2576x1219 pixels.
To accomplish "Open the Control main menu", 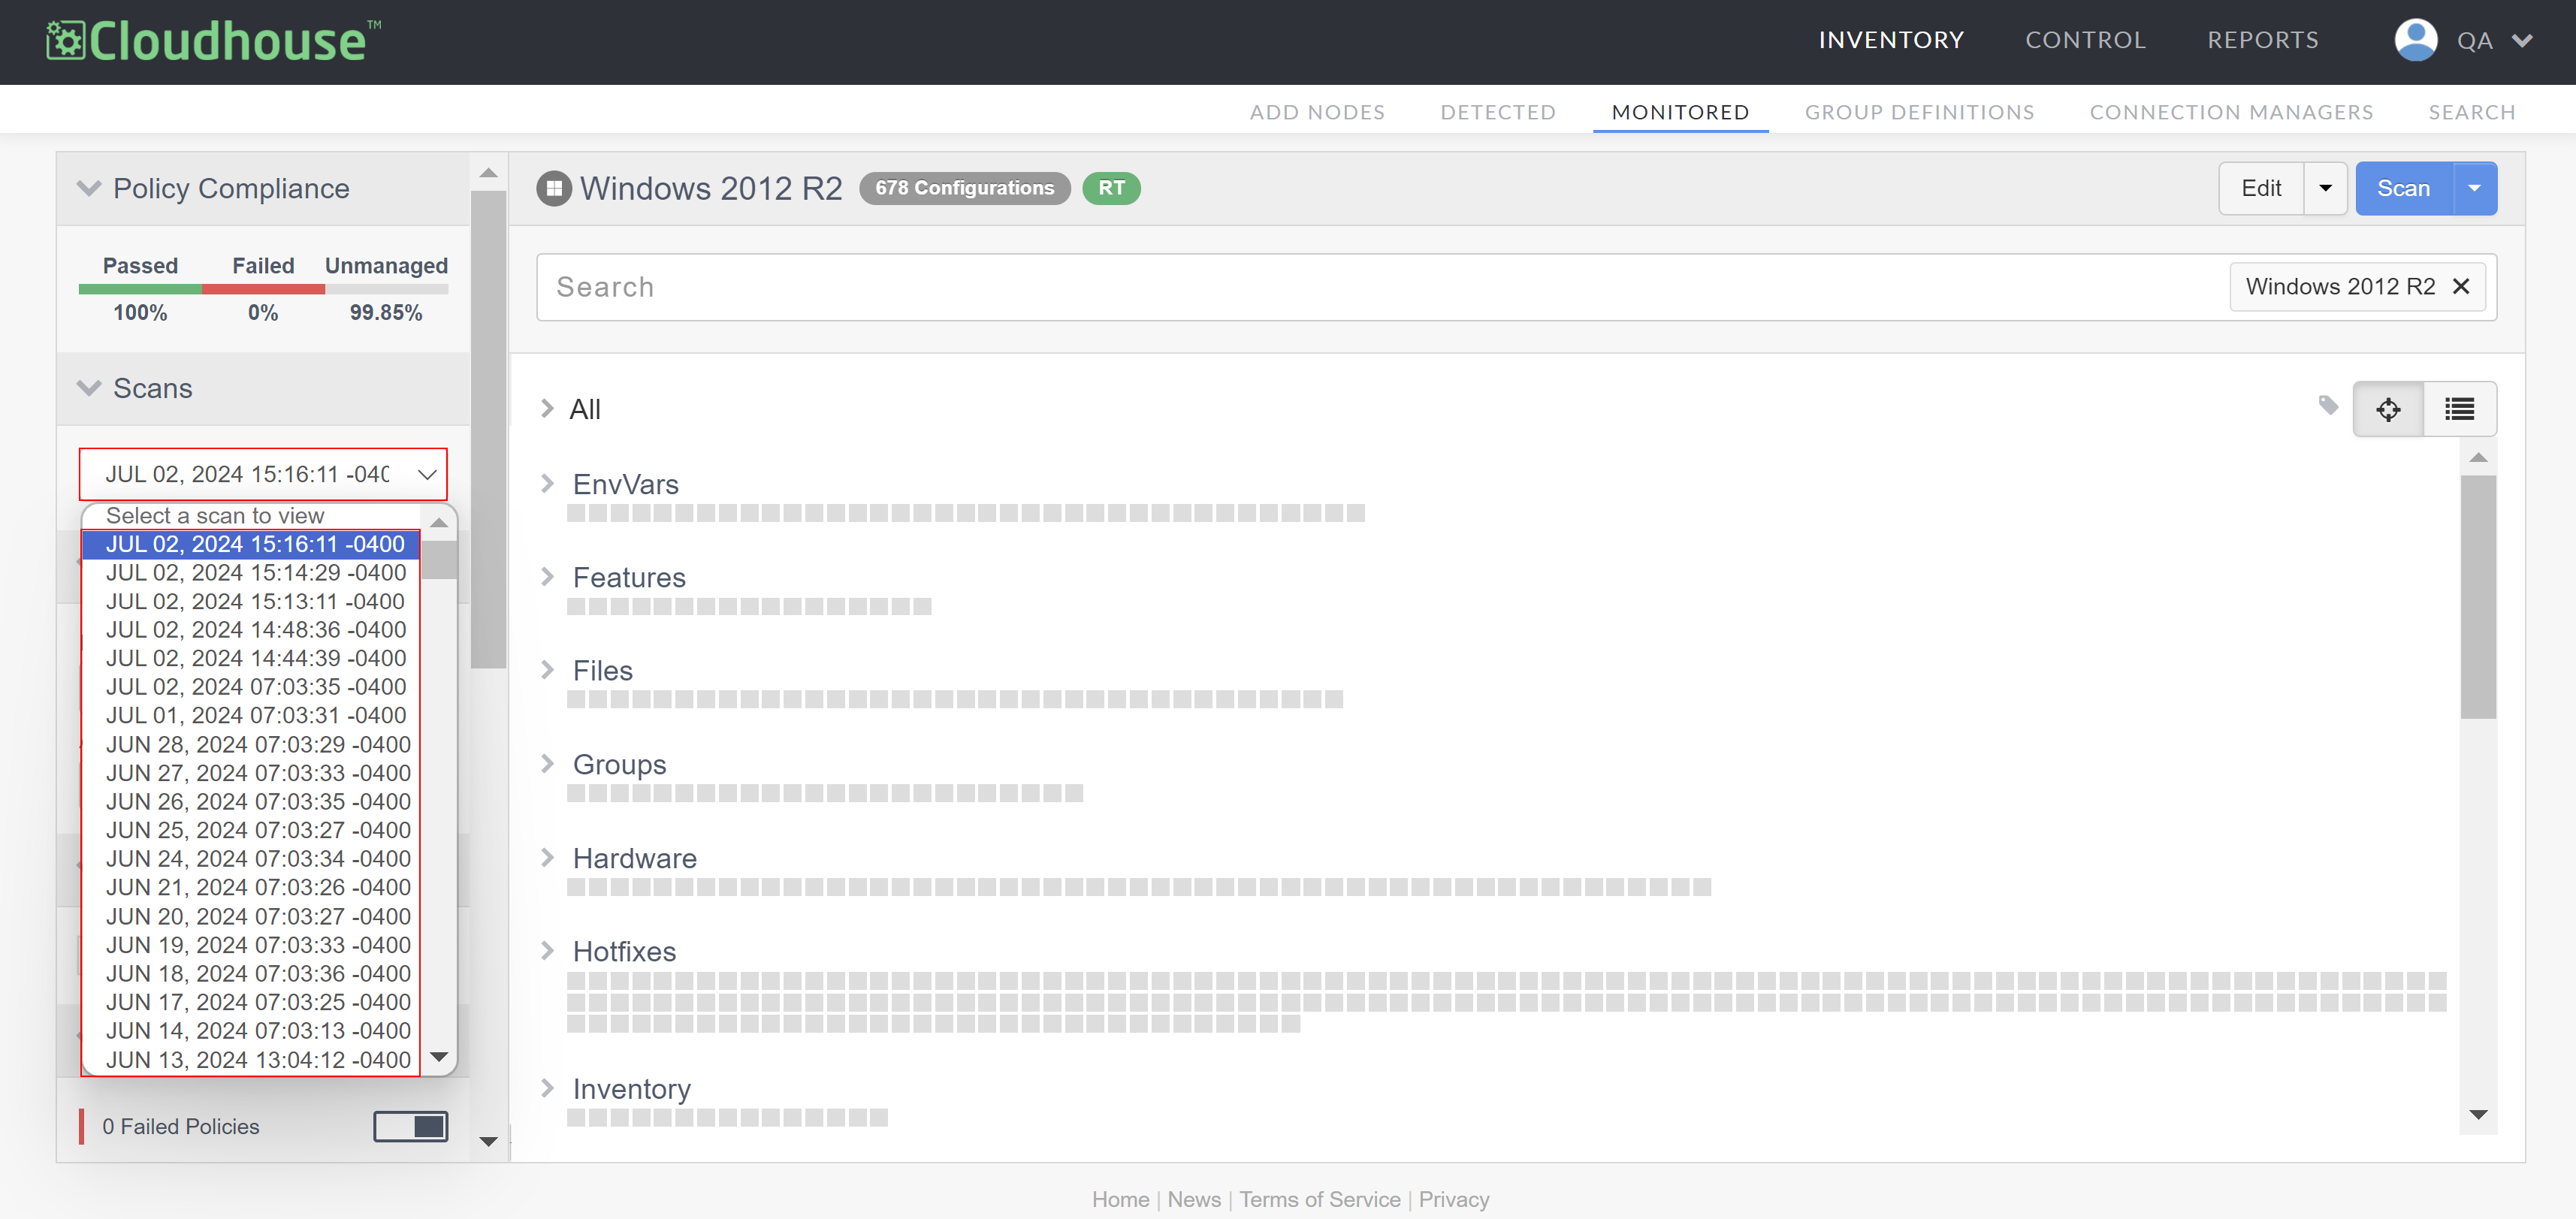I will 2086,40.
